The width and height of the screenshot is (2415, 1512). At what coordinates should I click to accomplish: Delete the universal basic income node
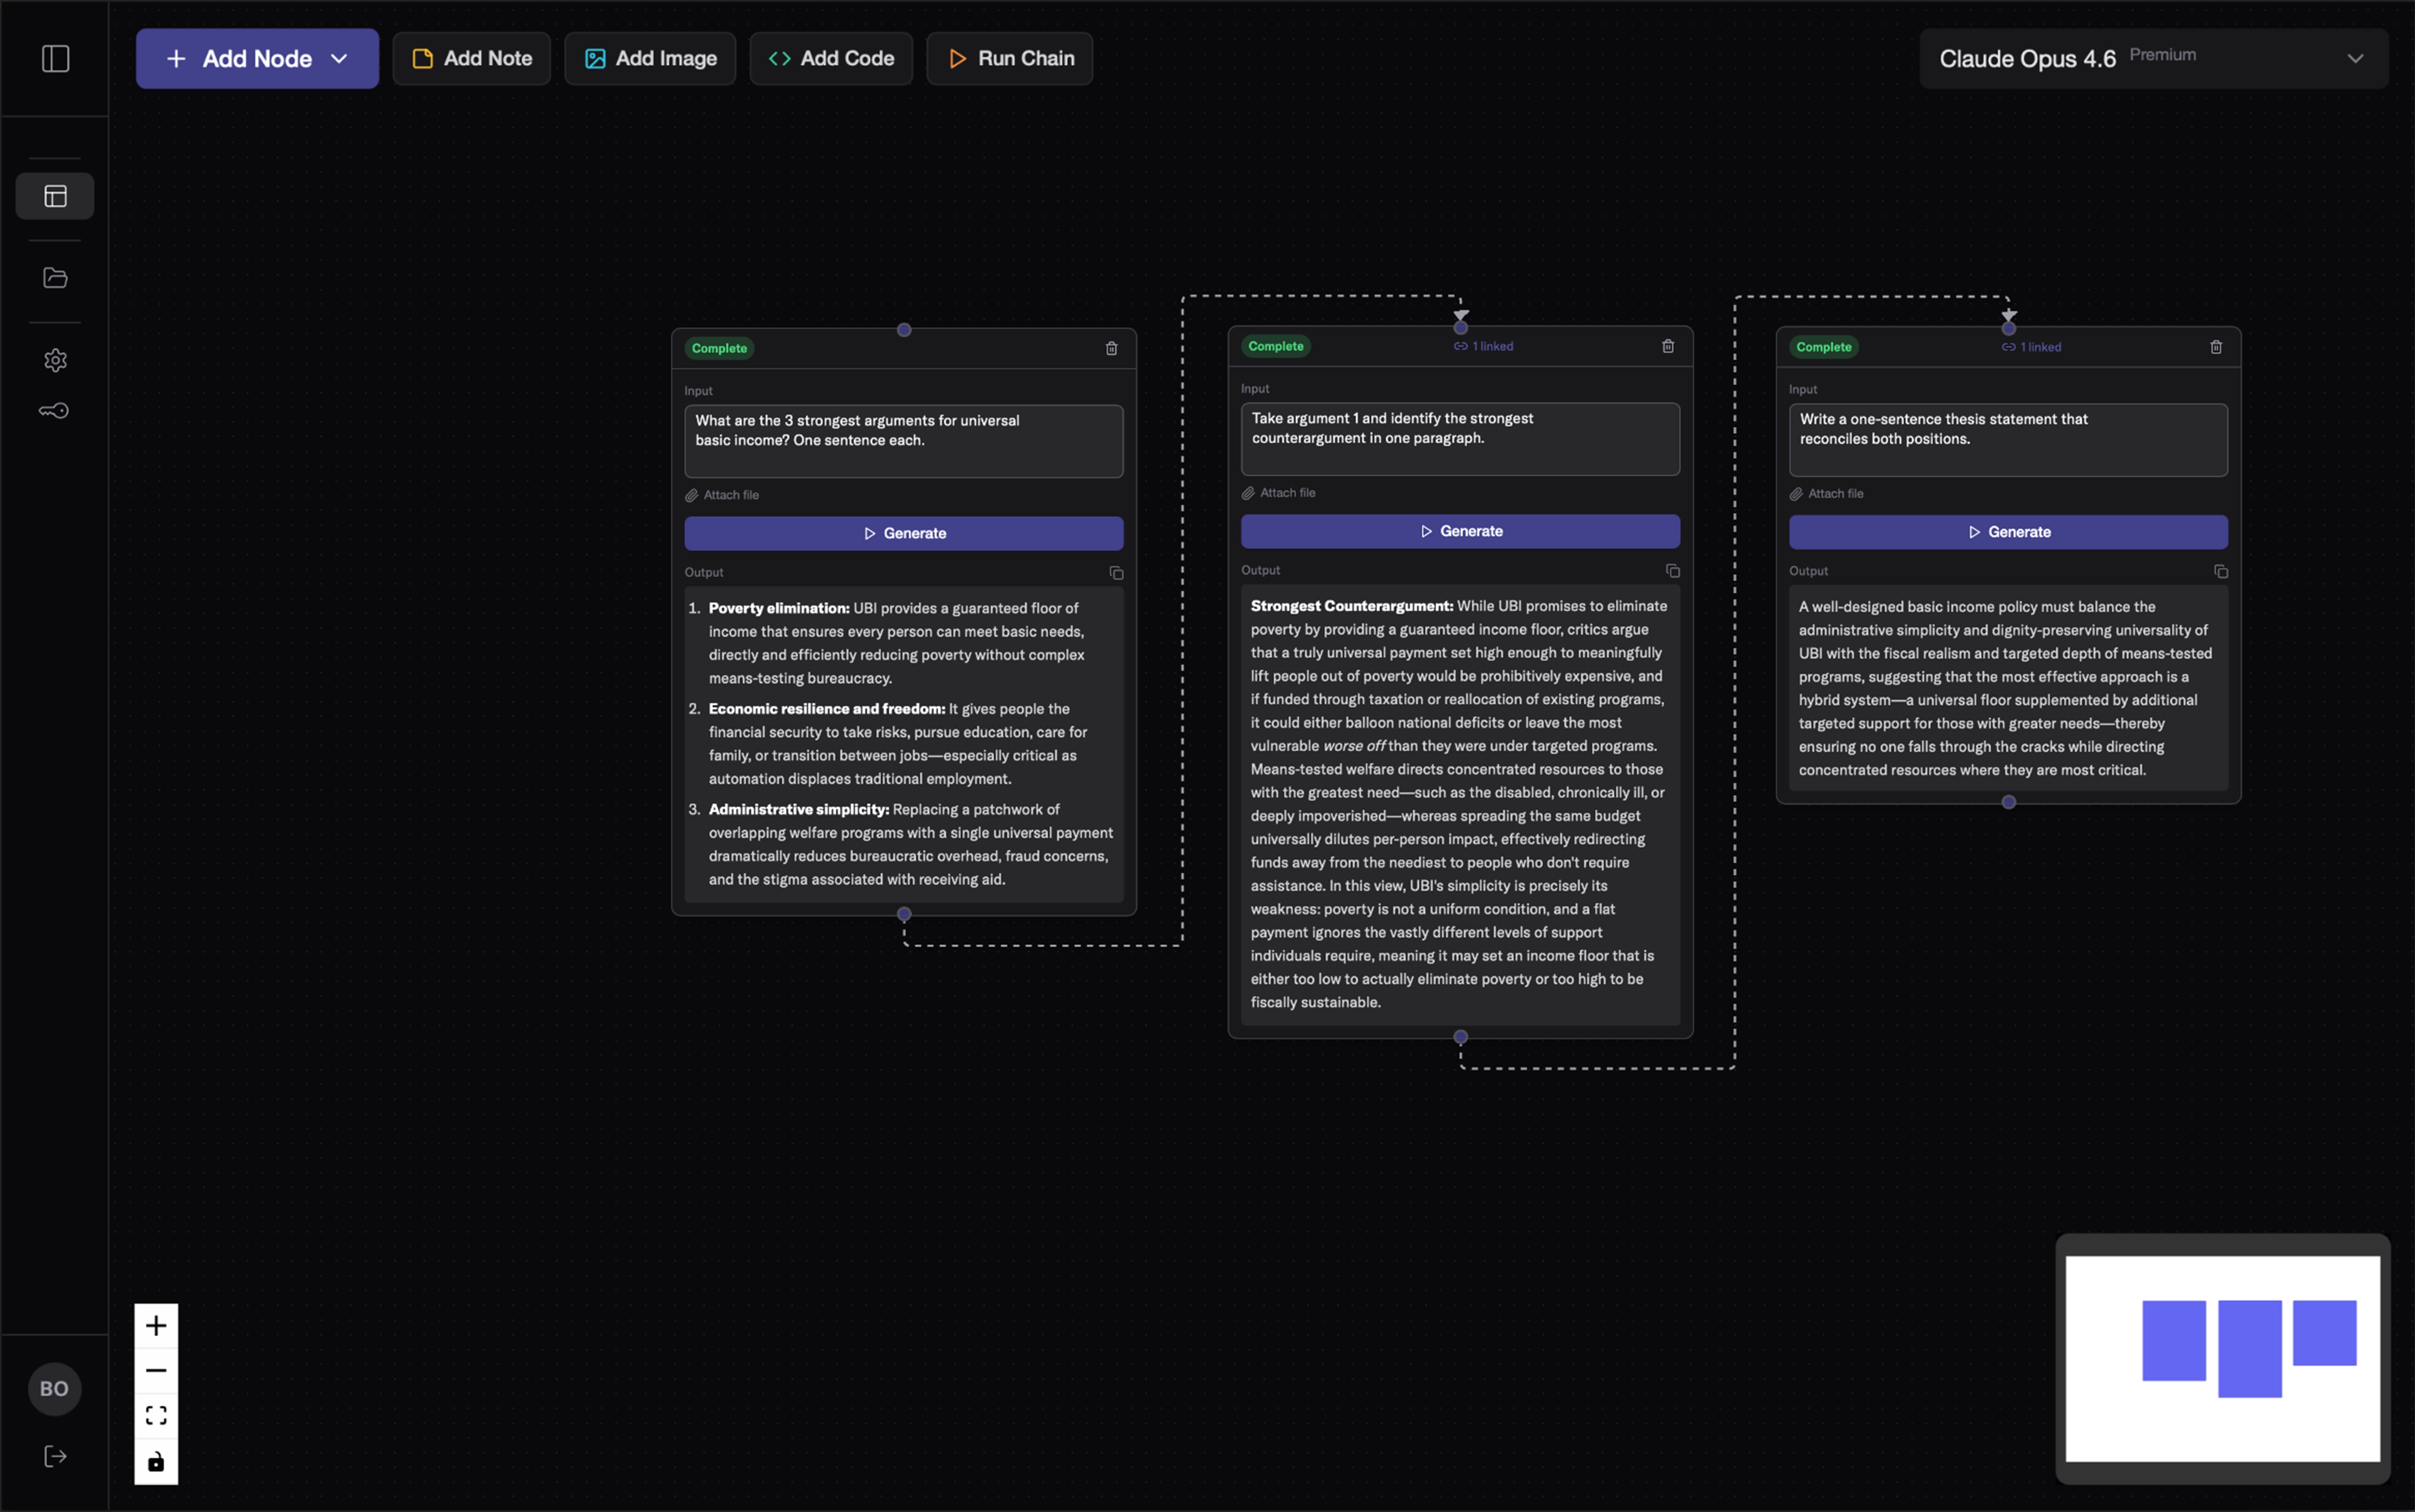[x=1111, y=349]
